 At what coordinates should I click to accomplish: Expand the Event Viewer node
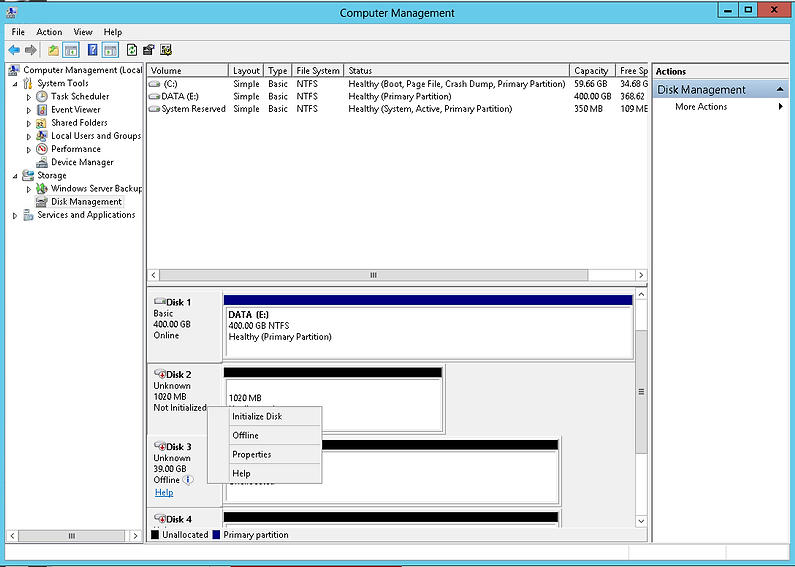click(29, 110)
